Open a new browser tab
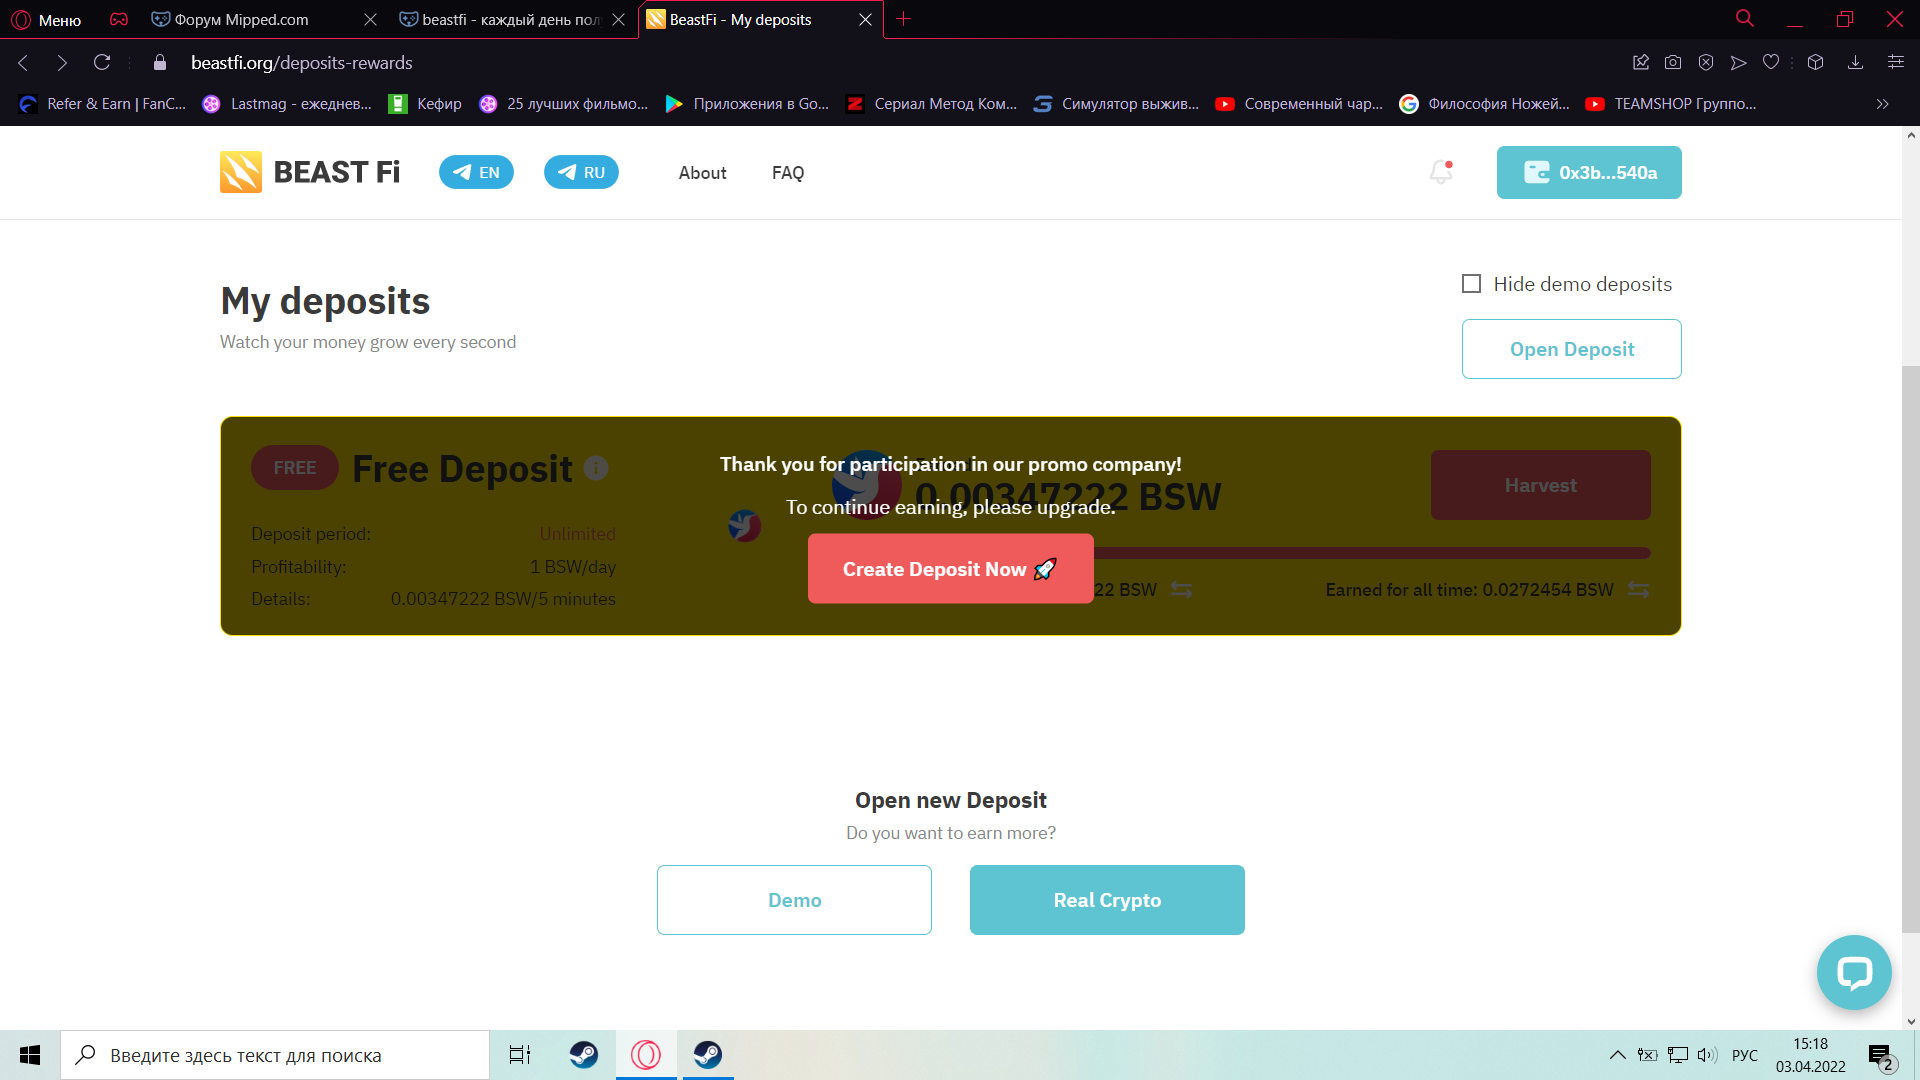The width and height of the screenshot is (1920, 1080). click(x=904, y=19)
